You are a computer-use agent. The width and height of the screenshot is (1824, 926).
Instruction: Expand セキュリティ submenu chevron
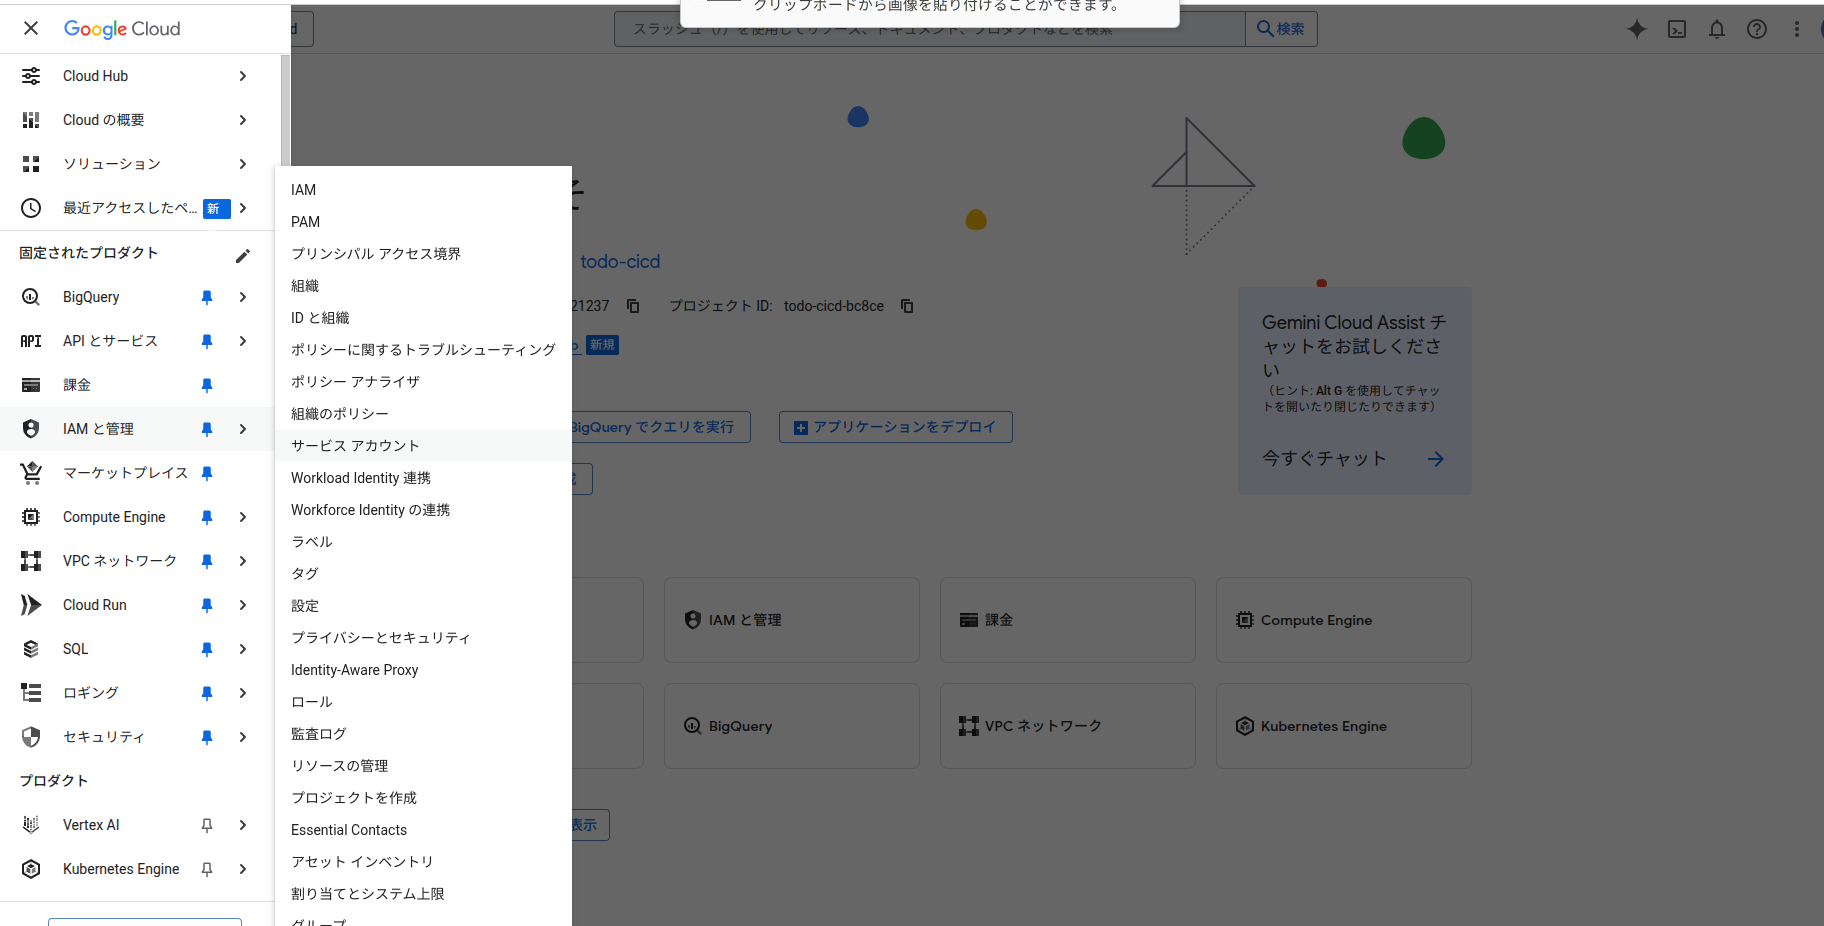(243, 737)
